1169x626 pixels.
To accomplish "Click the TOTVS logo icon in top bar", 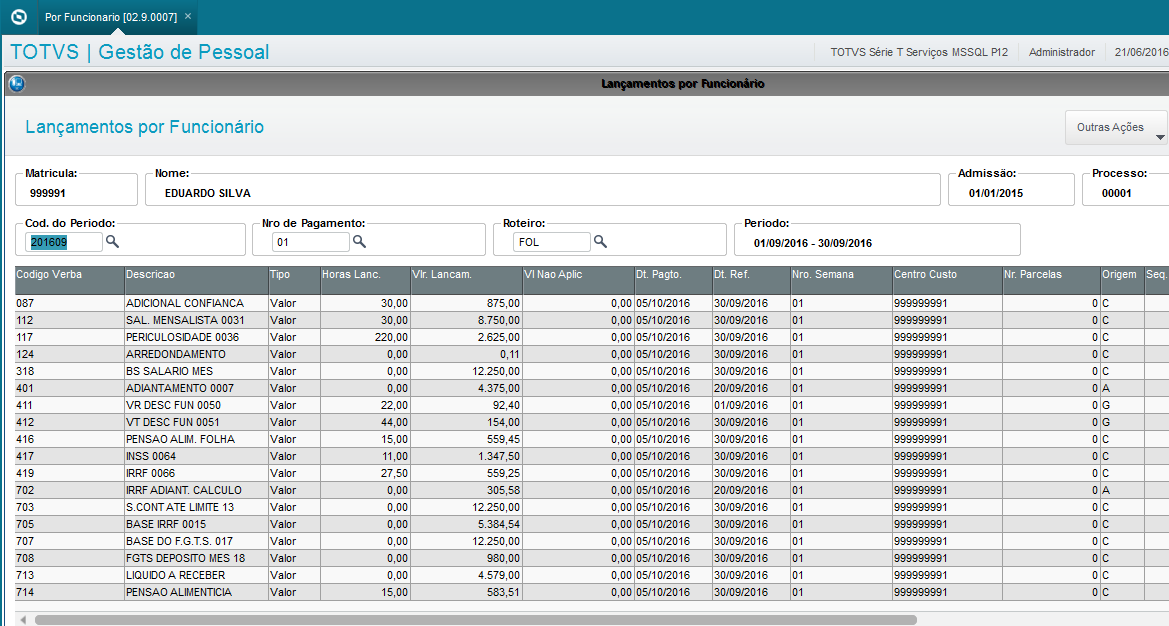I will (19, 16).
